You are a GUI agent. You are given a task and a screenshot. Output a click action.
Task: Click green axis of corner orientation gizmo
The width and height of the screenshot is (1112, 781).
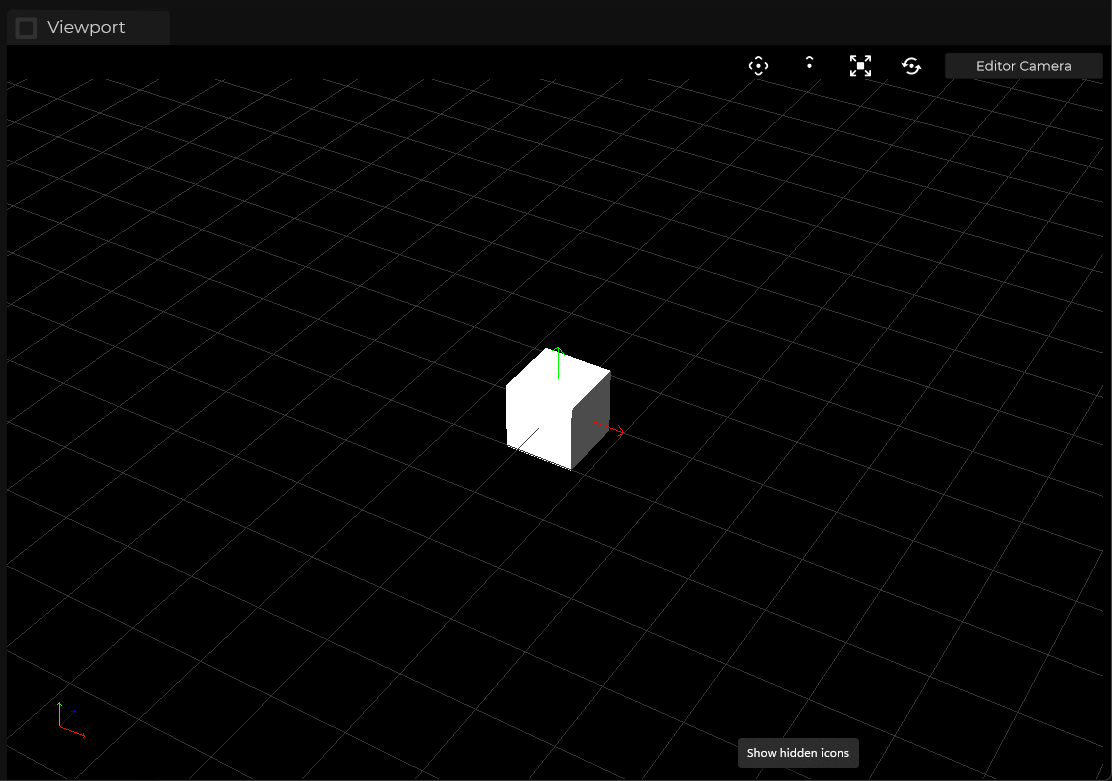pyautogui.click(x=59, y=712)
